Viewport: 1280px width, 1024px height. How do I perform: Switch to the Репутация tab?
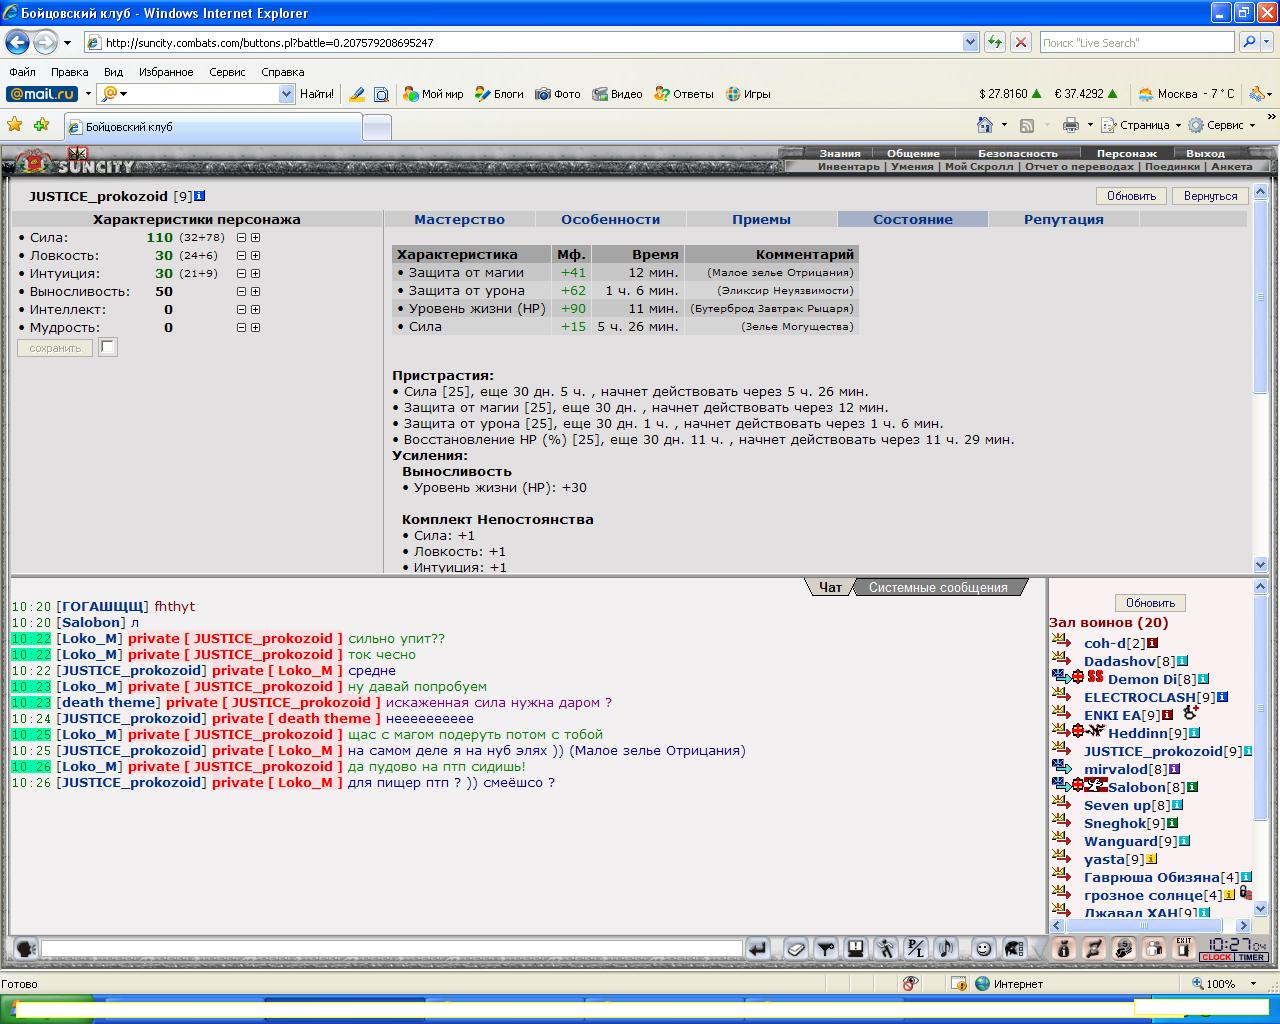(1064, 219)
